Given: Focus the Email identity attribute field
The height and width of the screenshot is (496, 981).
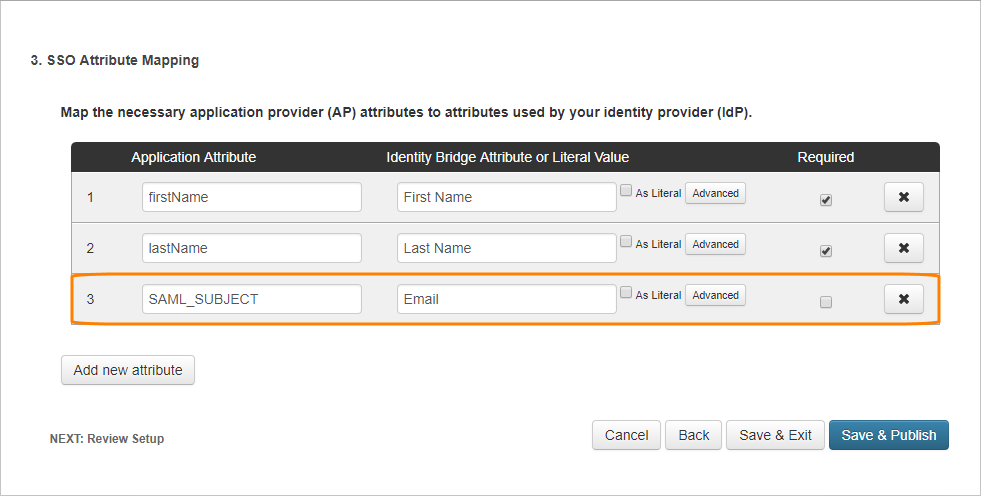Looking at the screenshot, I should tap(506, 299).
